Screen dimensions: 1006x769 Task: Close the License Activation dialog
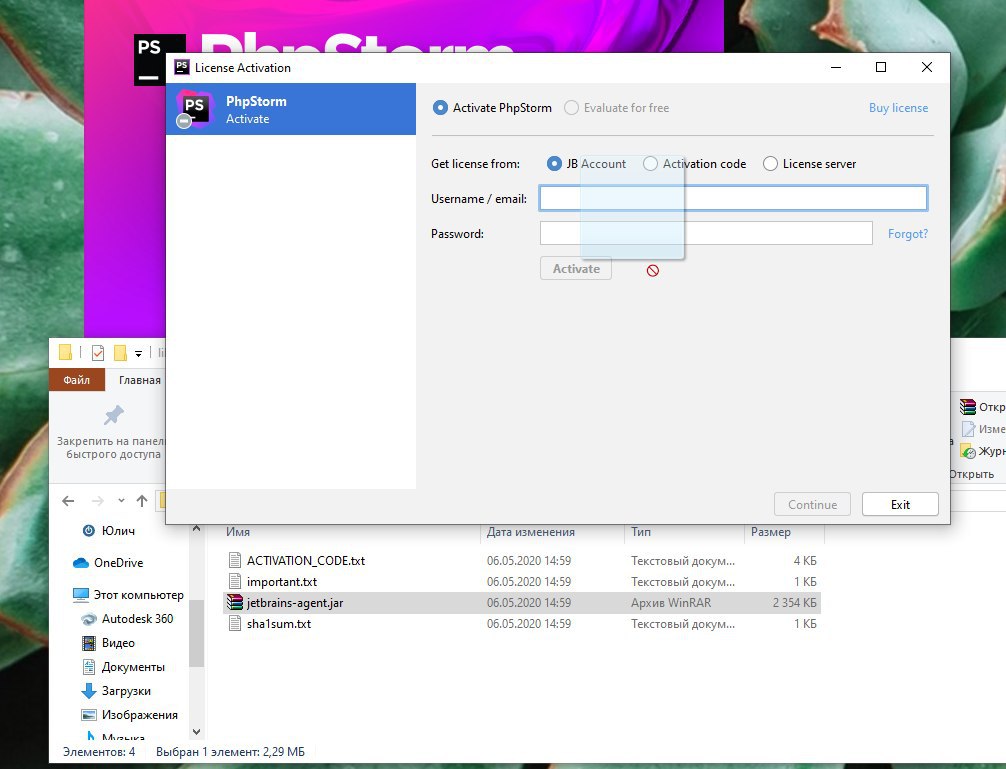[x=926, y=67]
